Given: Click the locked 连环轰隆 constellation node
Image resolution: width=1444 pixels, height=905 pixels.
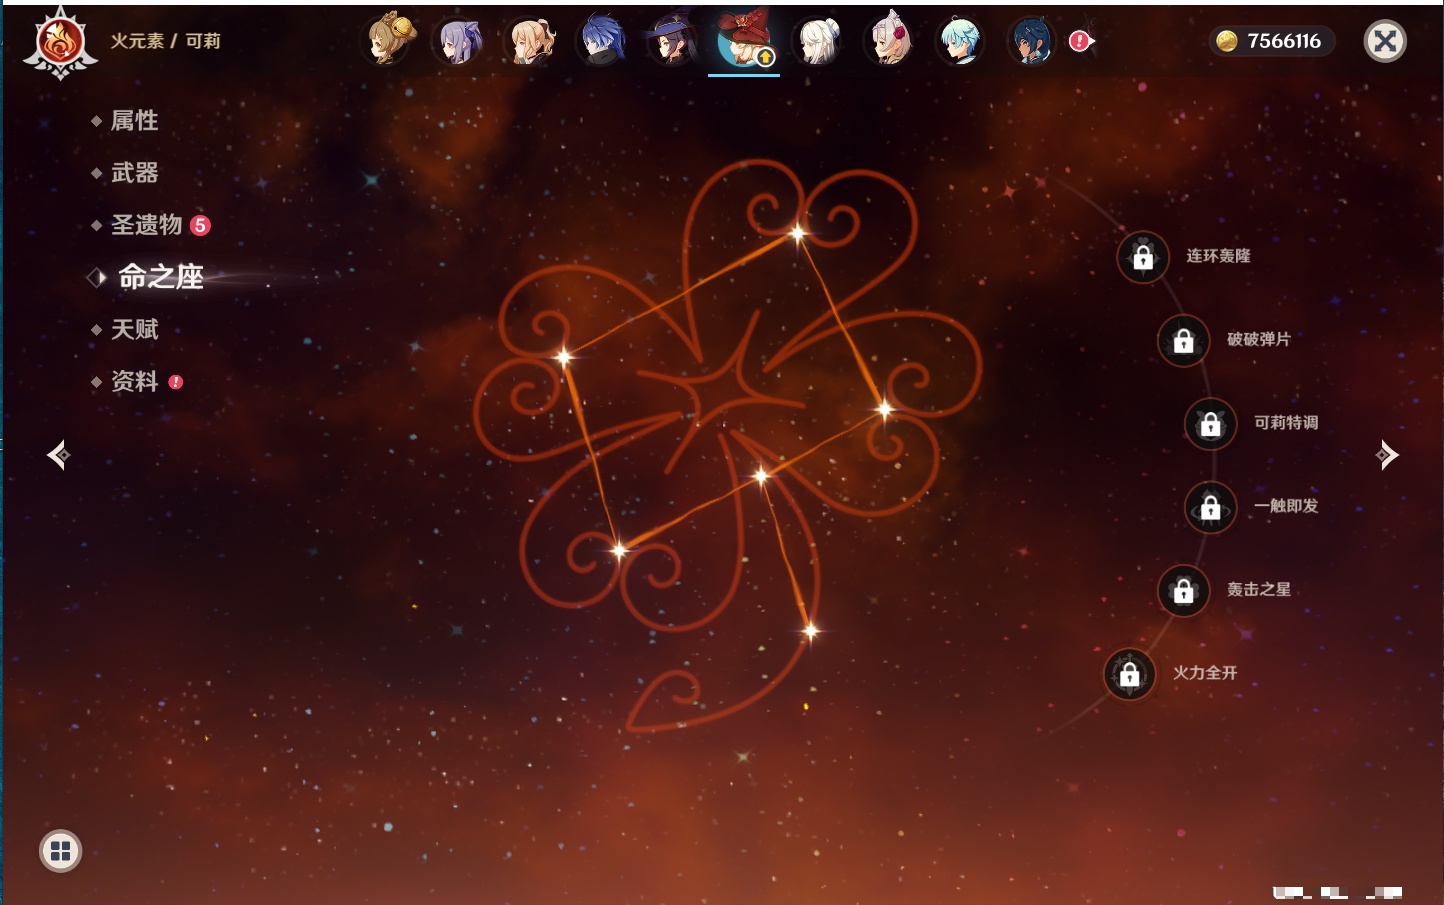Looking at the screenshot, I should tap(1143, 257).
